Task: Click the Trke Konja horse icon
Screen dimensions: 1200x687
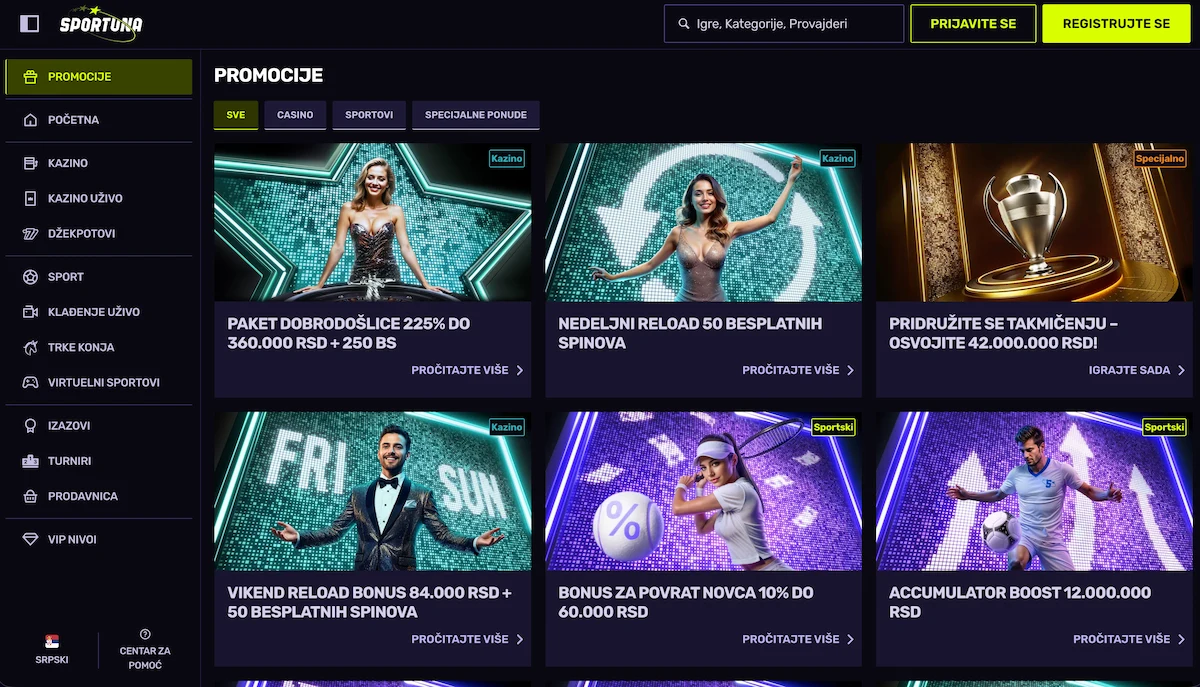Action: pos(30,347)
